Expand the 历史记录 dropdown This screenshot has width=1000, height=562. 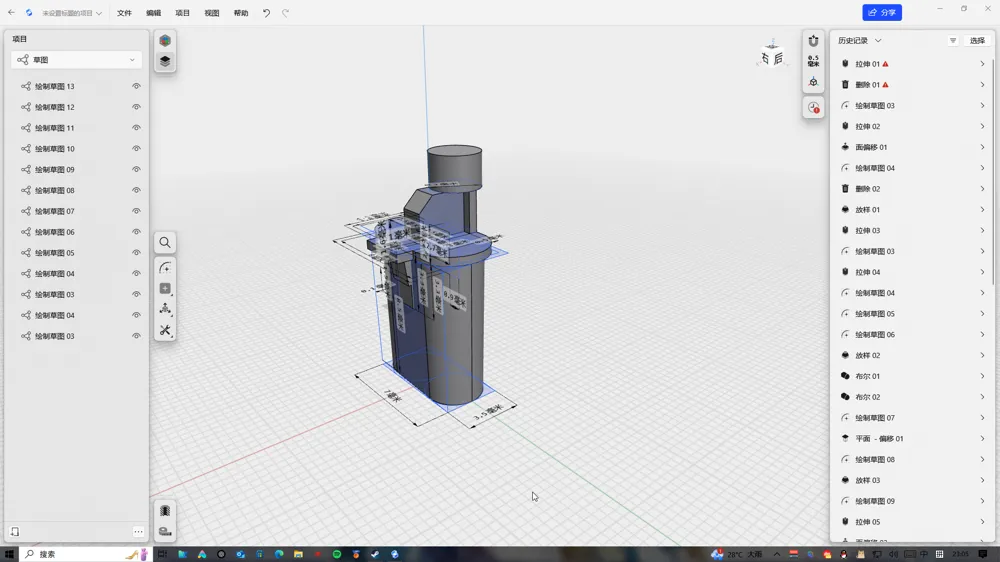[x=859, y=40]
